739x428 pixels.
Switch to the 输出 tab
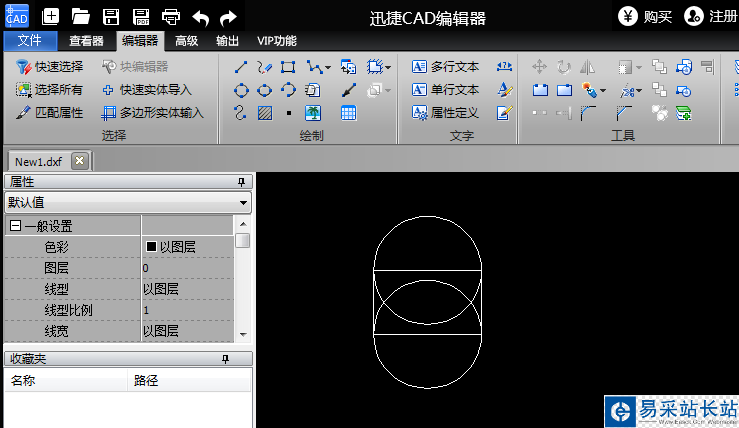pos(227,41)
